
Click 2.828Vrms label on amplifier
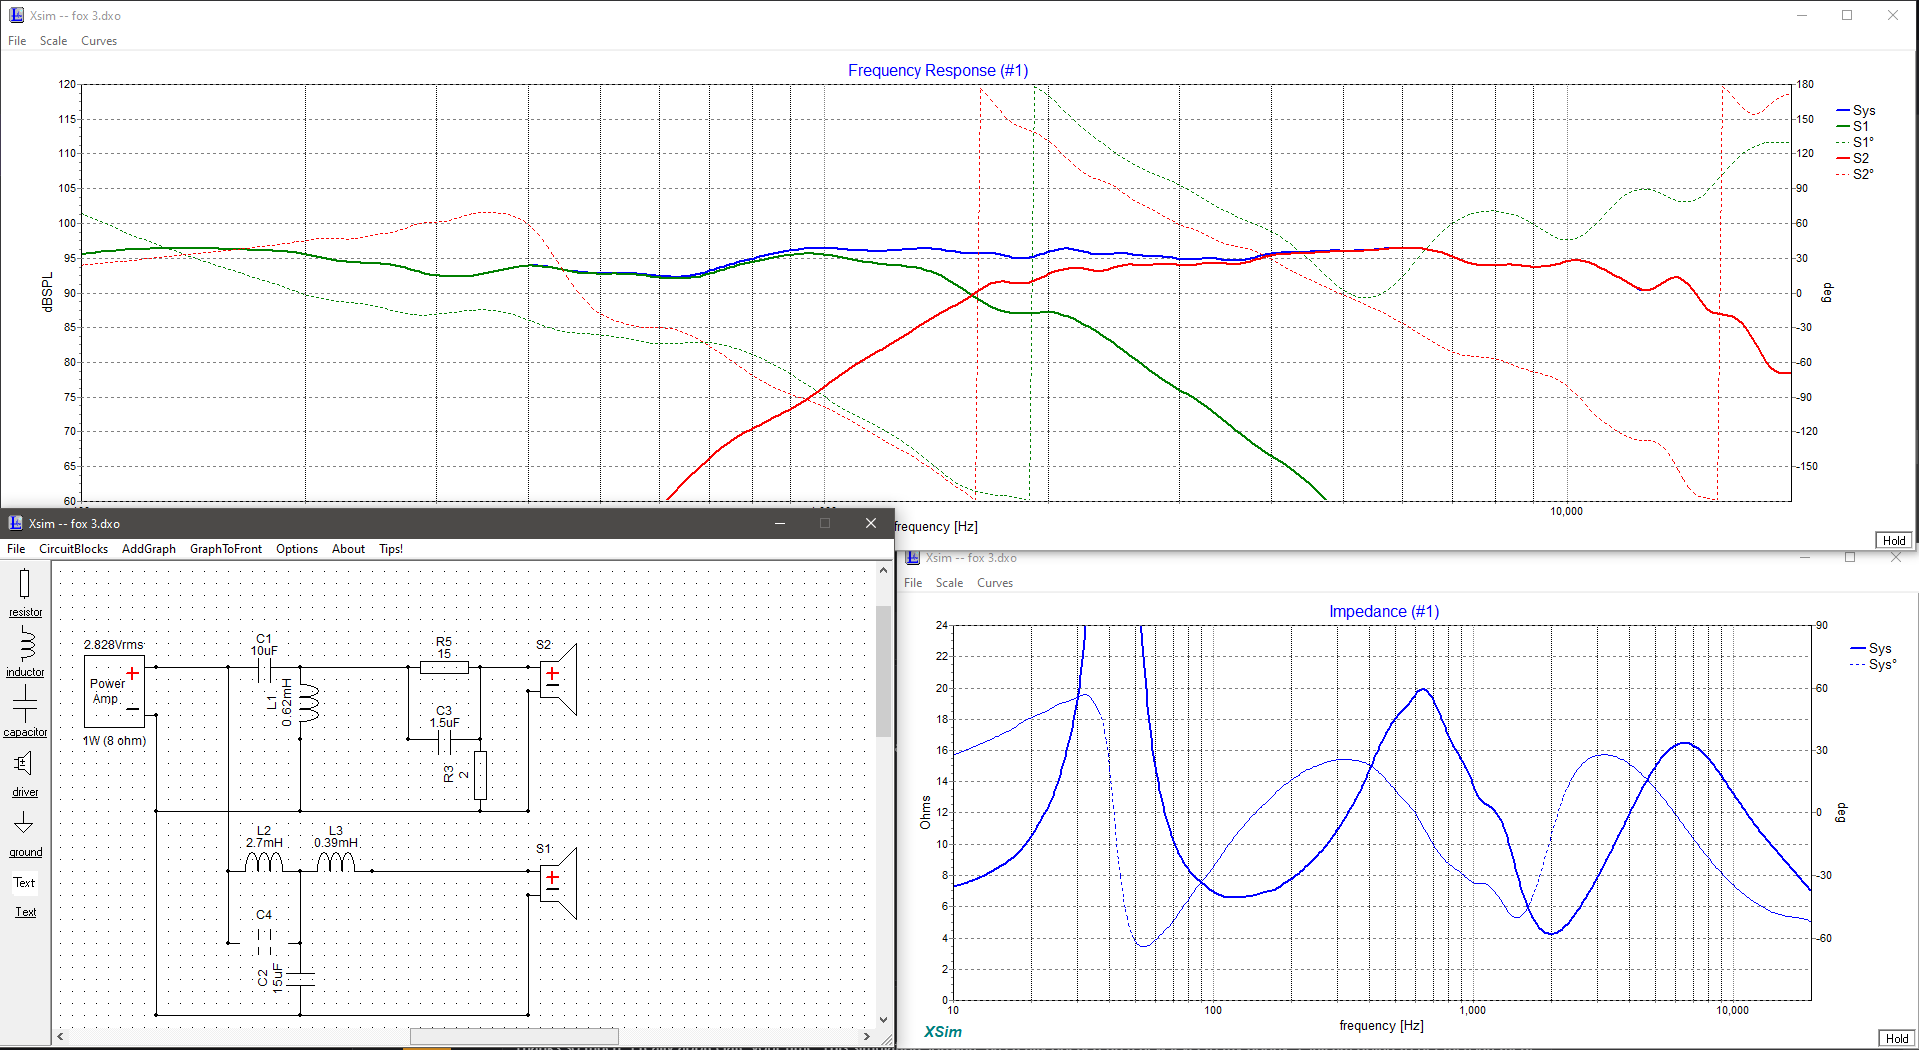tap(113, 645)
